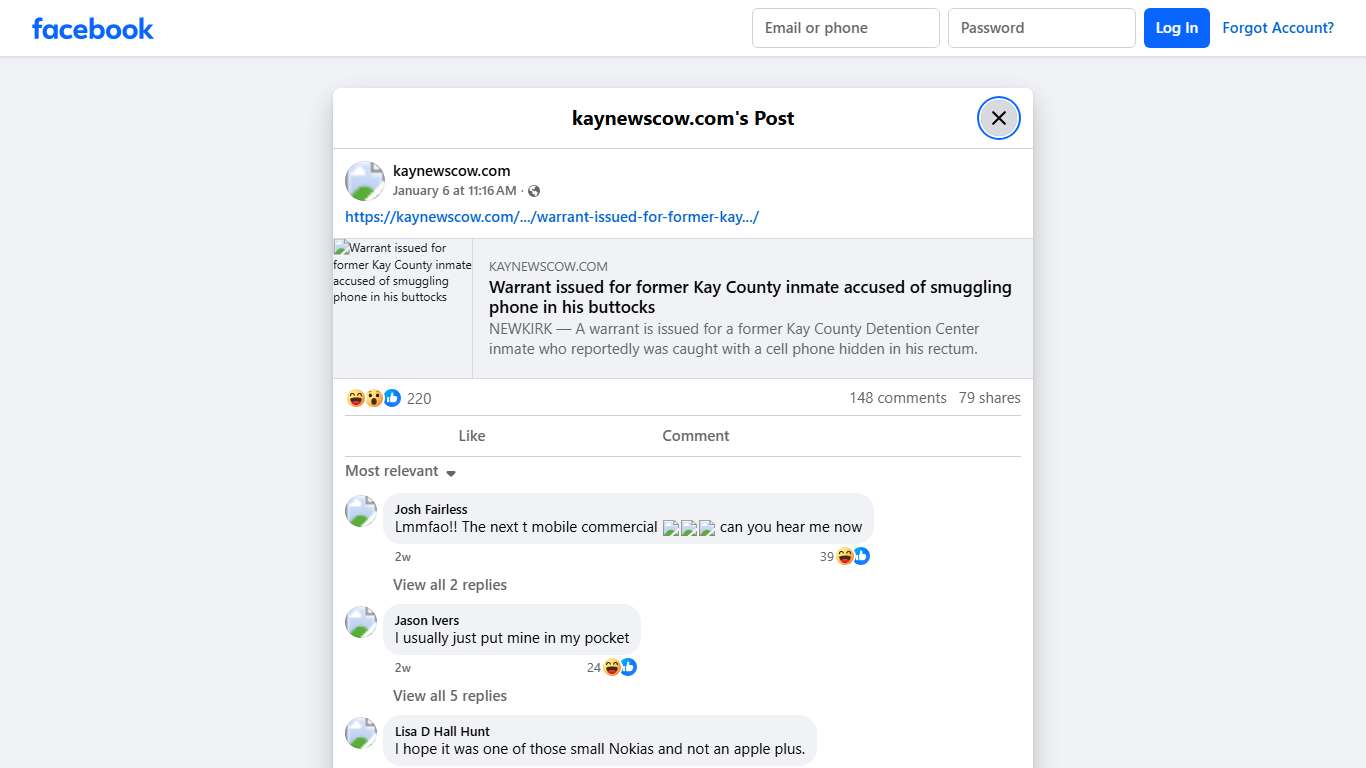
Task: Click Jason Ivers's profile picture
Action: coord(360,622)
